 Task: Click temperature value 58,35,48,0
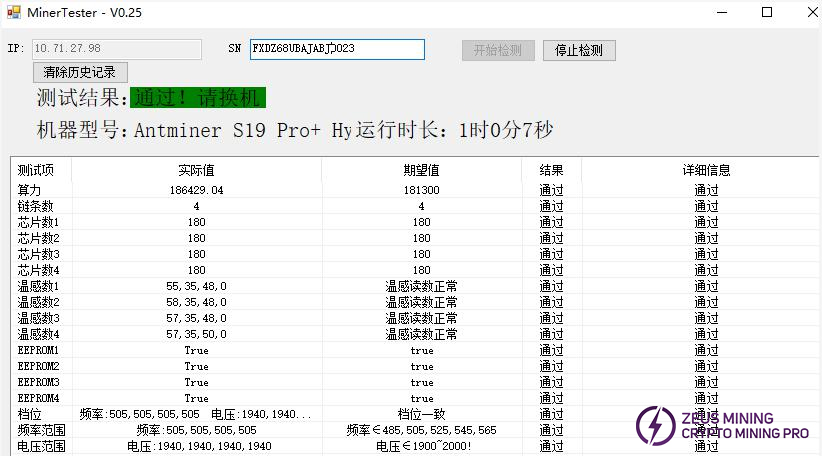click(197, 302)
